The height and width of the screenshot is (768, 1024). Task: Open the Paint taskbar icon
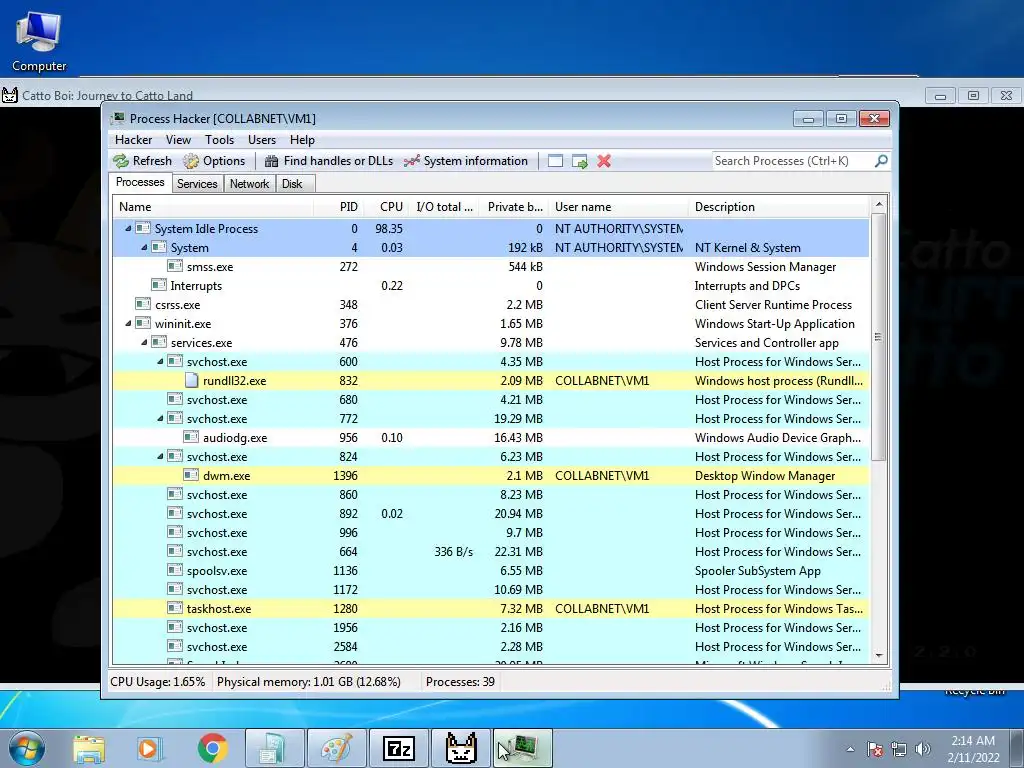[x=336, y=748]
